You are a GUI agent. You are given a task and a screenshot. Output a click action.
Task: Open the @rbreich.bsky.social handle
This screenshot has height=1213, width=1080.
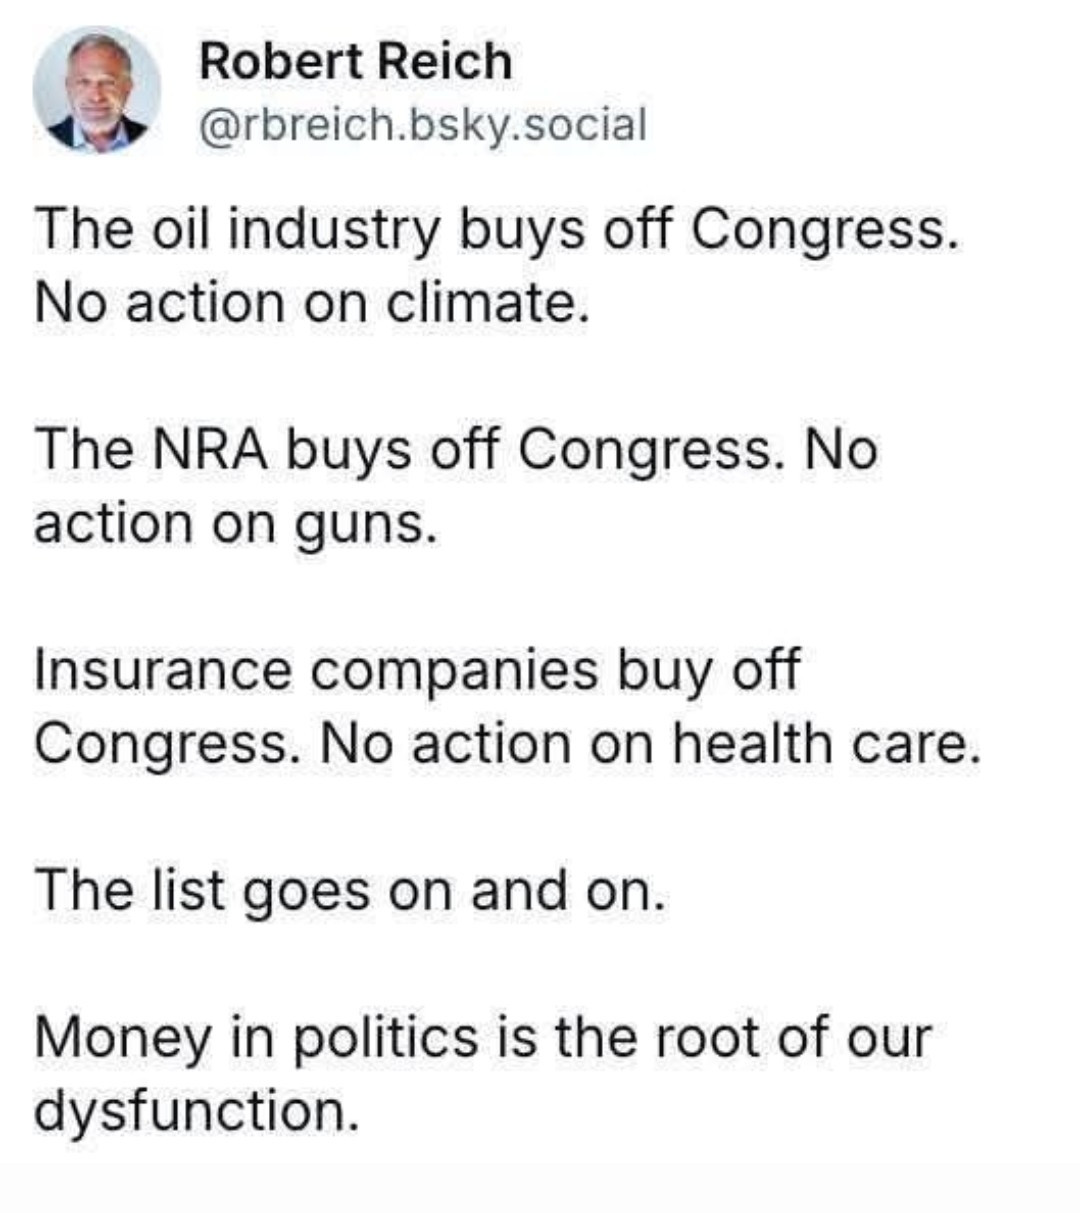pyautogui.click(x=423, y=125)
